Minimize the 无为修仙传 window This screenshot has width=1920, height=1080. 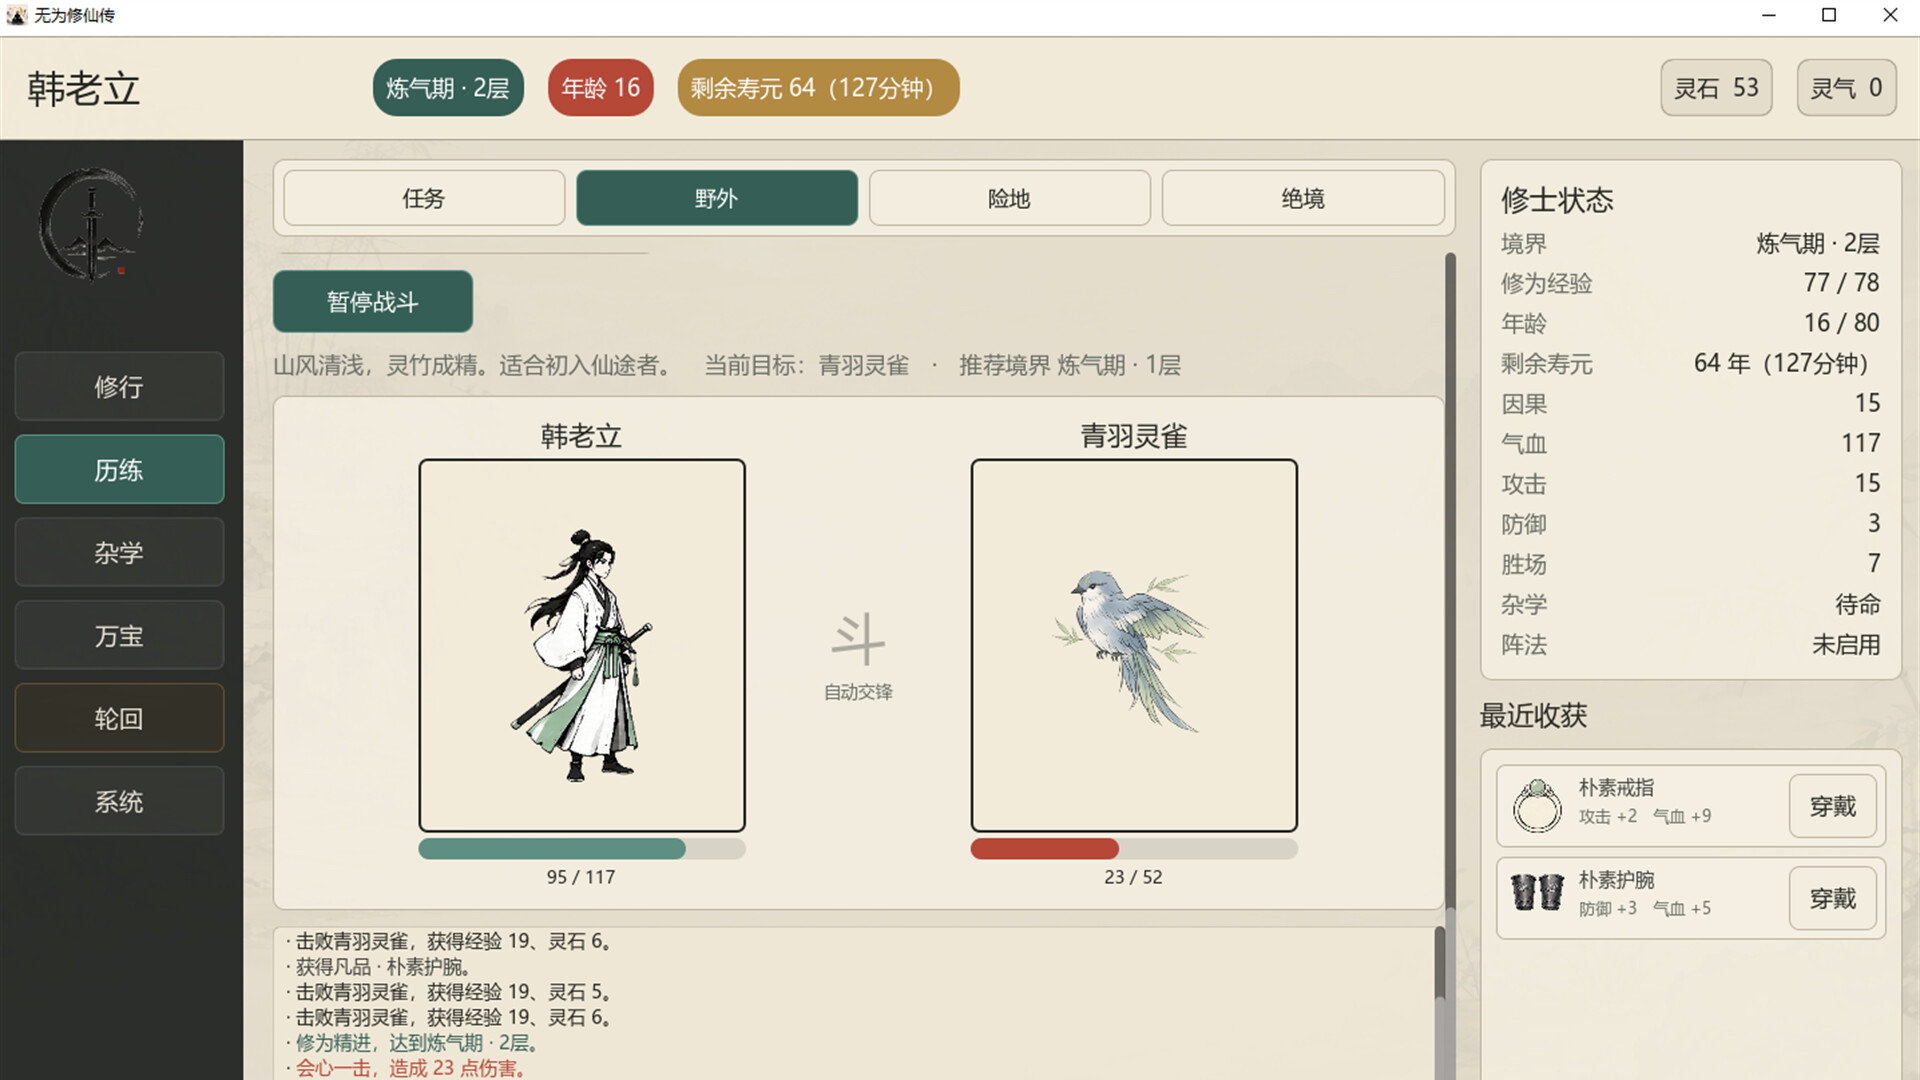pyautogui.click(x=1768, y=15)
